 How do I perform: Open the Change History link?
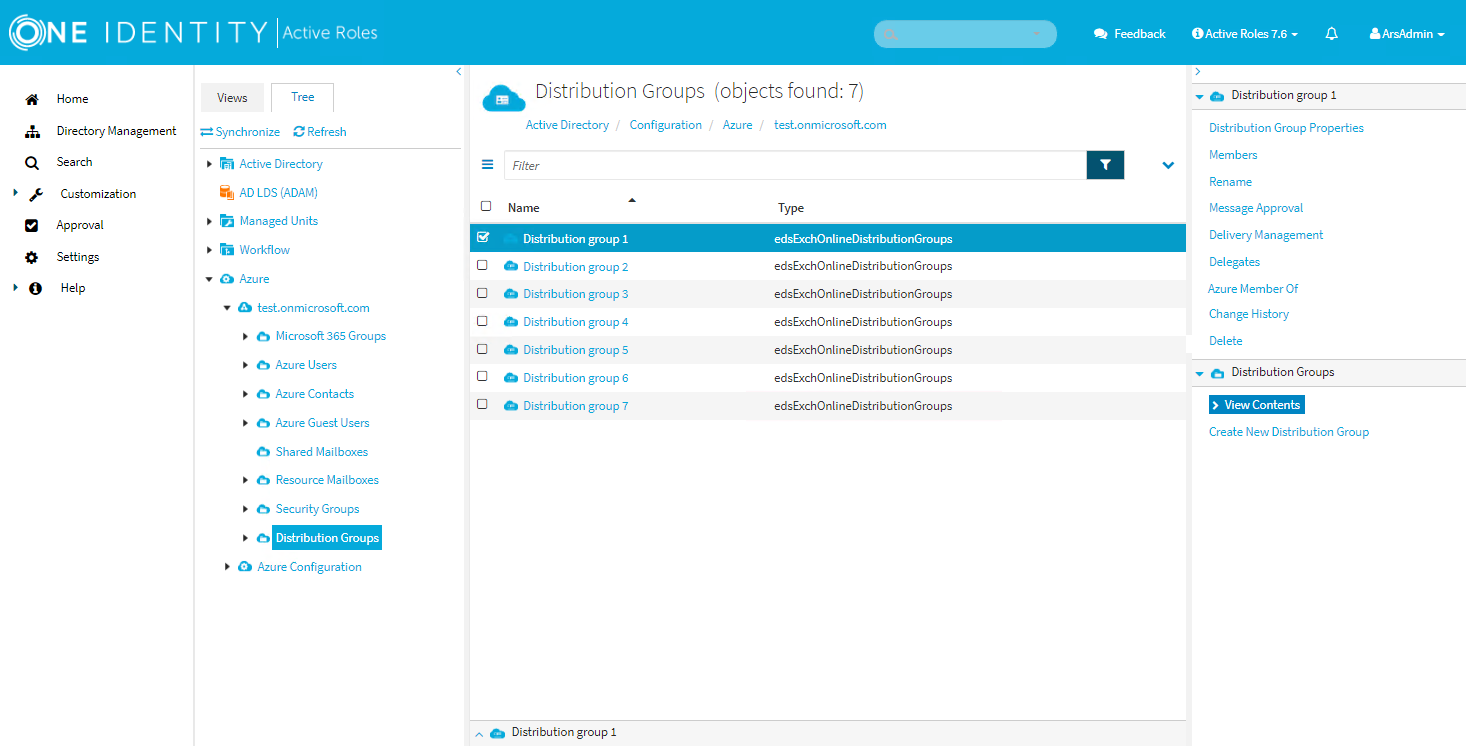coord(1249,314)
